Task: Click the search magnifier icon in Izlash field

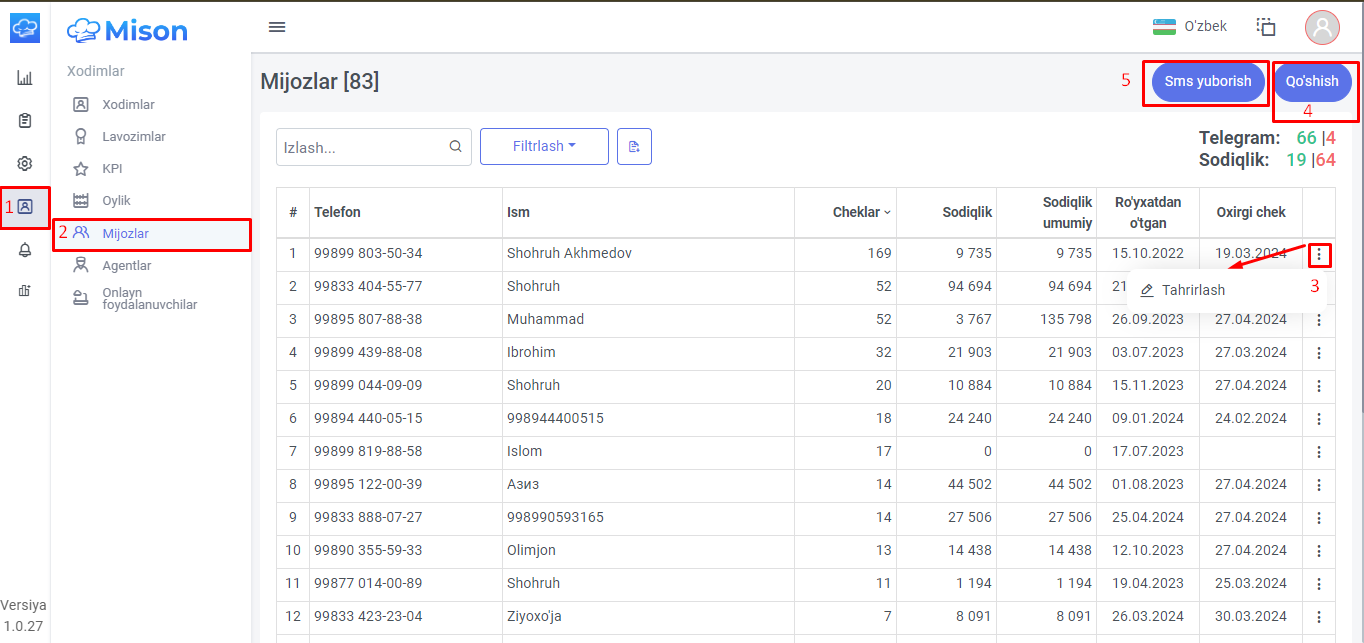Action: [x=455, y=146]
